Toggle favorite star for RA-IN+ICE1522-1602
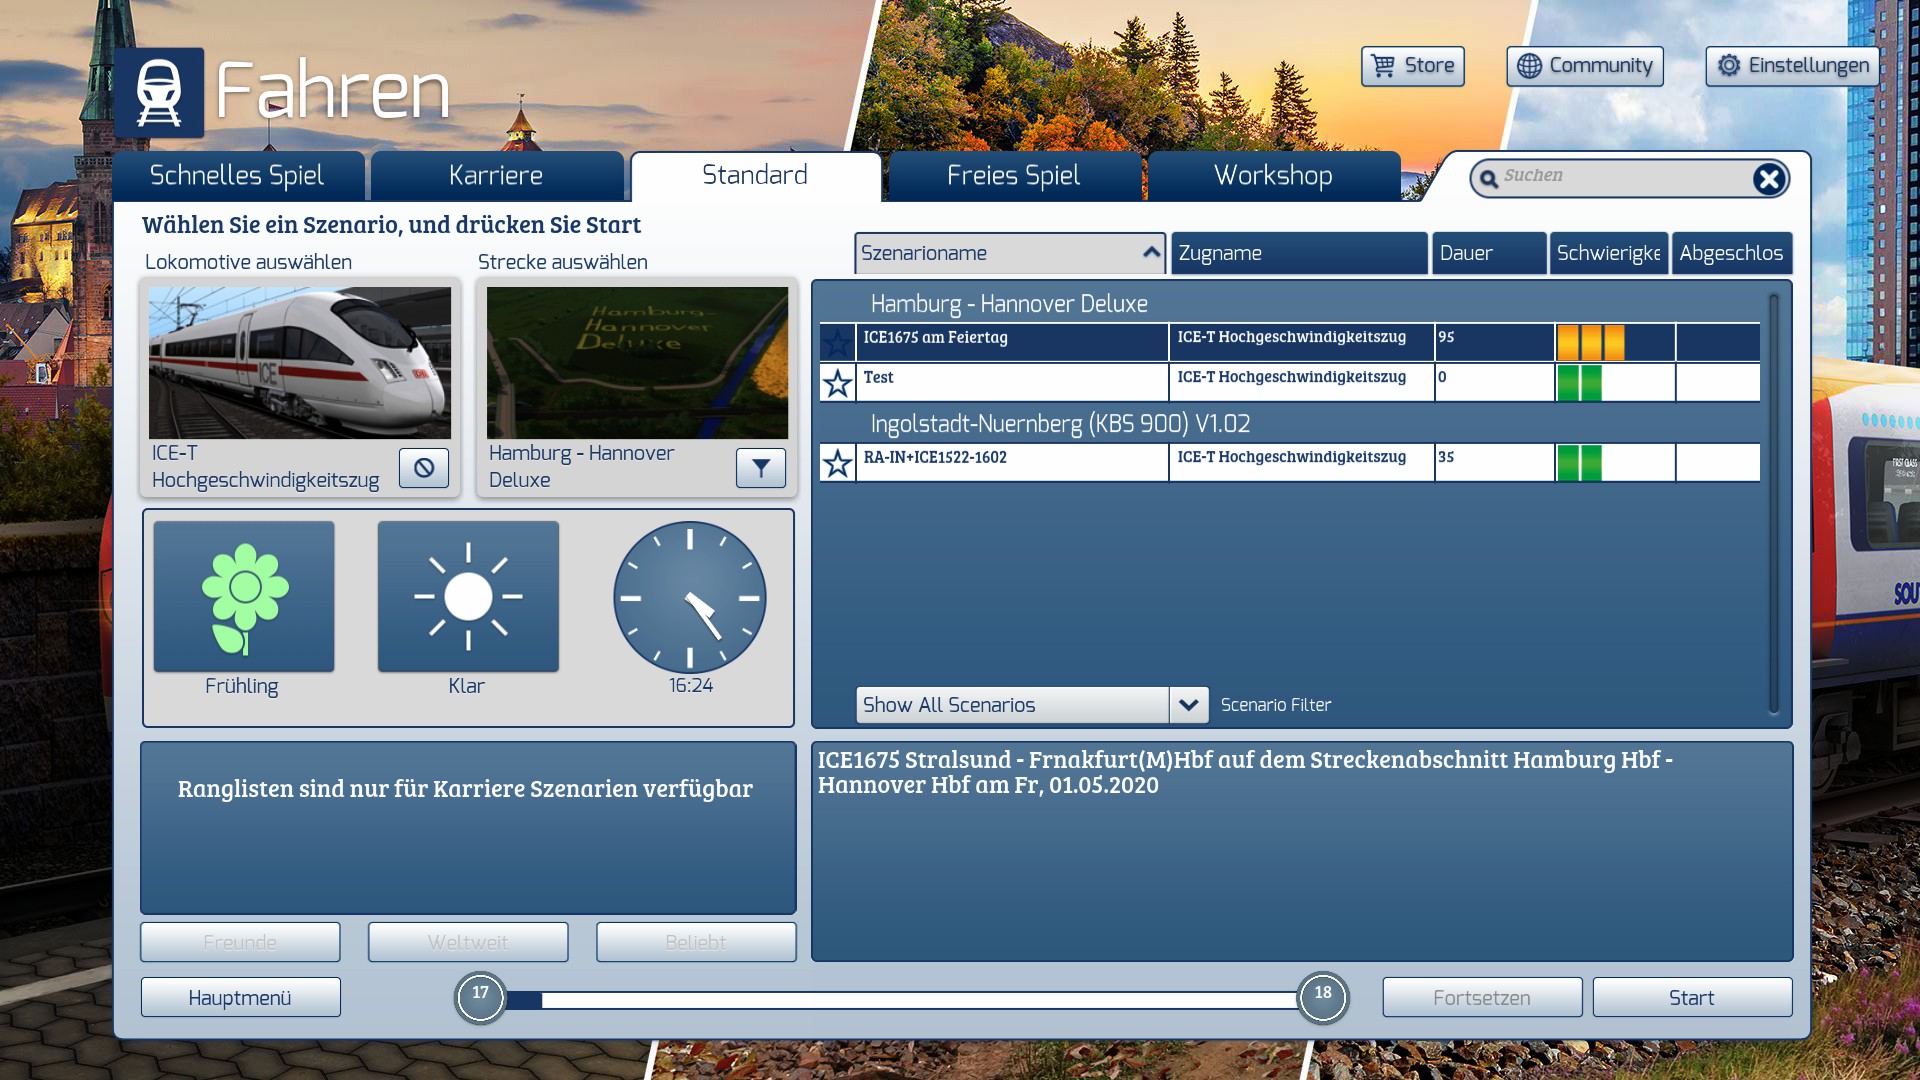 tap(837, 463)
